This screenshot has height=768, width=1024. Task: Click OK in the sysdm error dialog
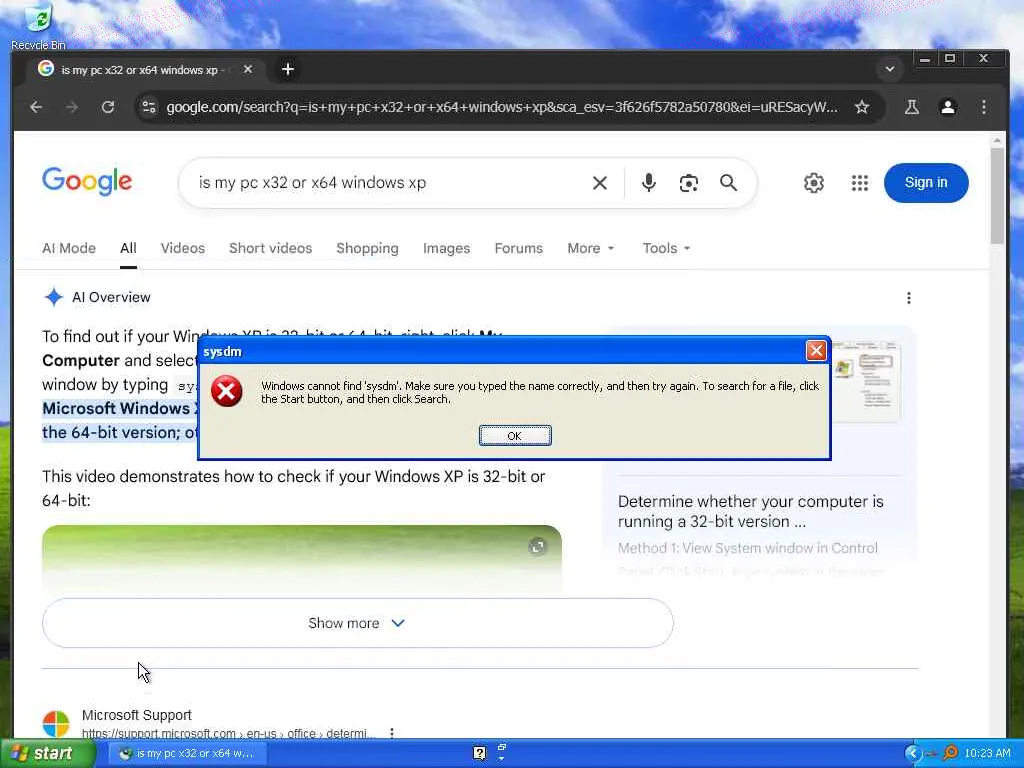pos(515,436)
